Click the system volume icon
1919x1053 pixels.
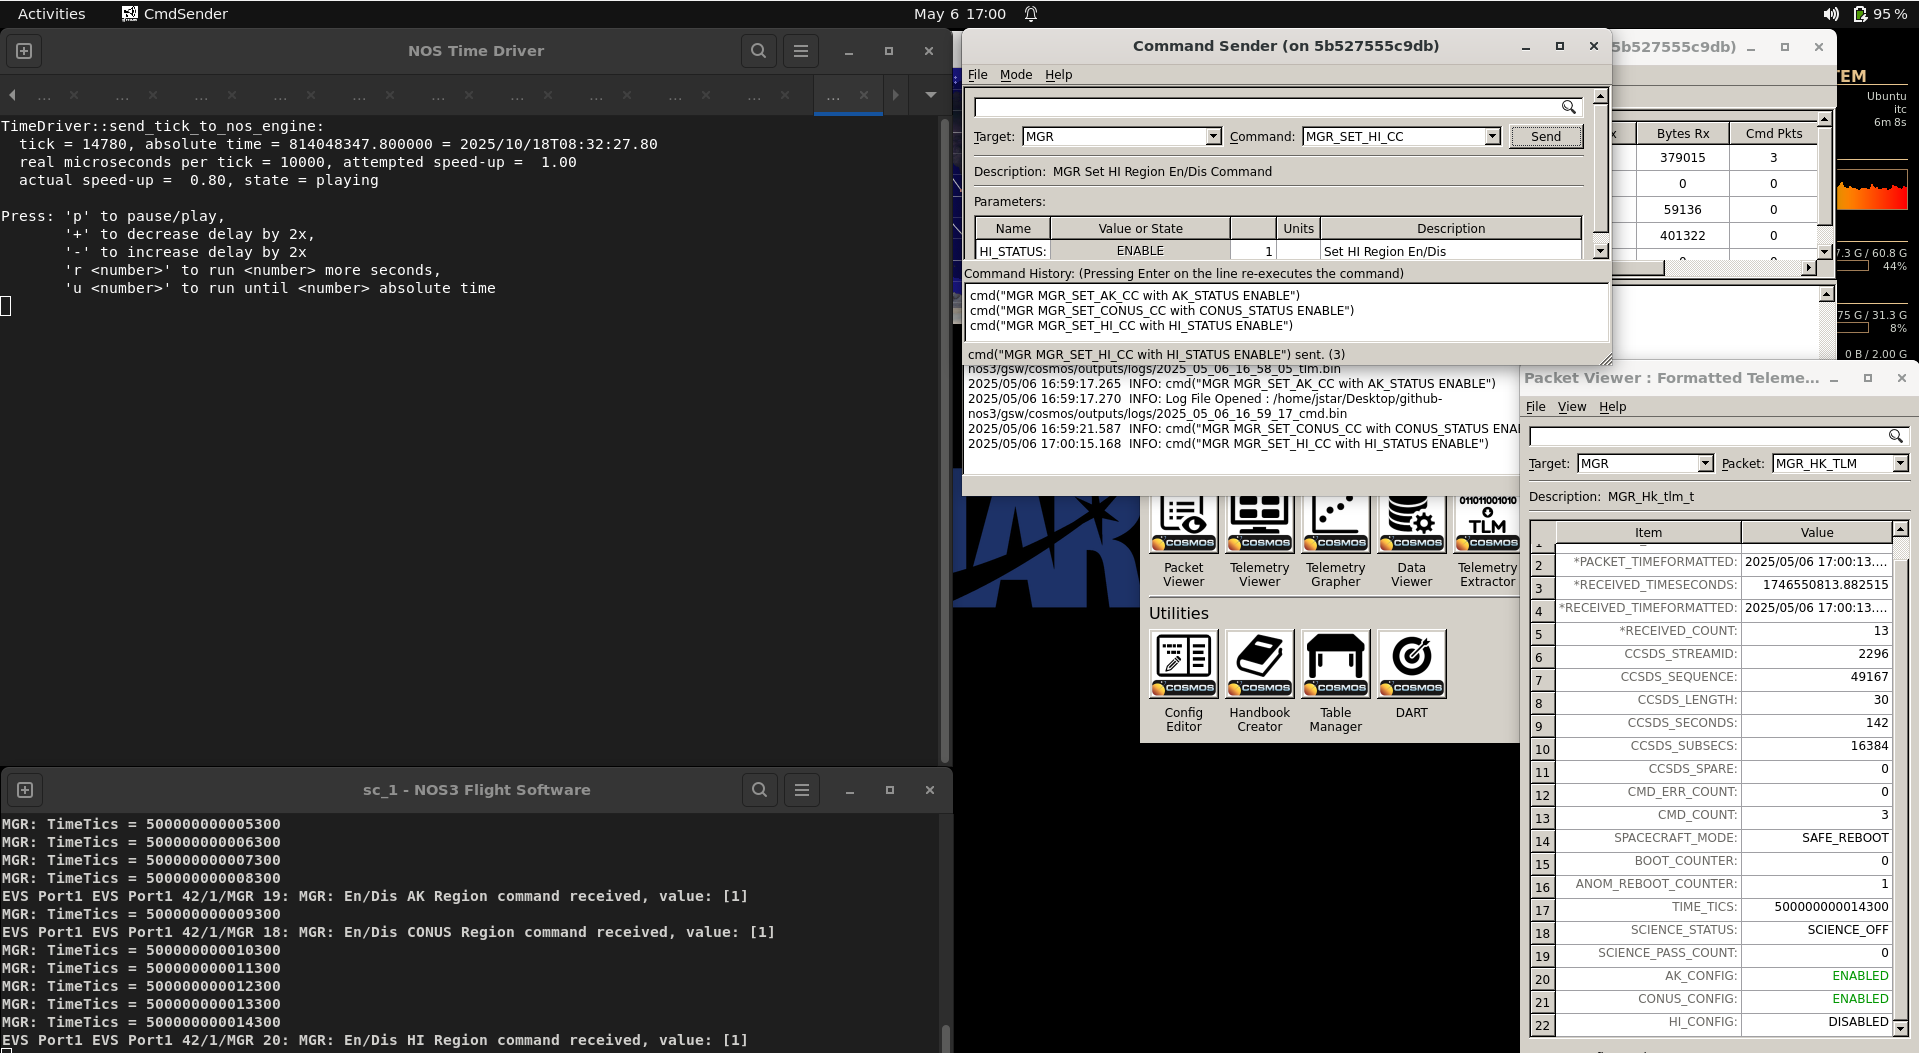coord(1830,14)
